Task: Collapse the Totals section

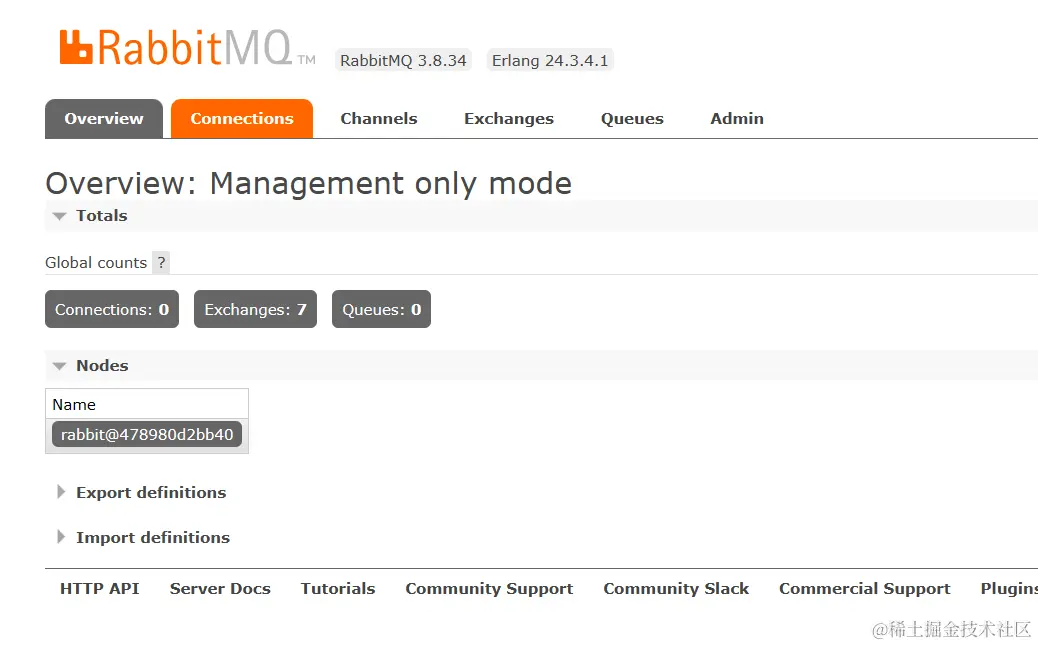Action: coord(101,216)
